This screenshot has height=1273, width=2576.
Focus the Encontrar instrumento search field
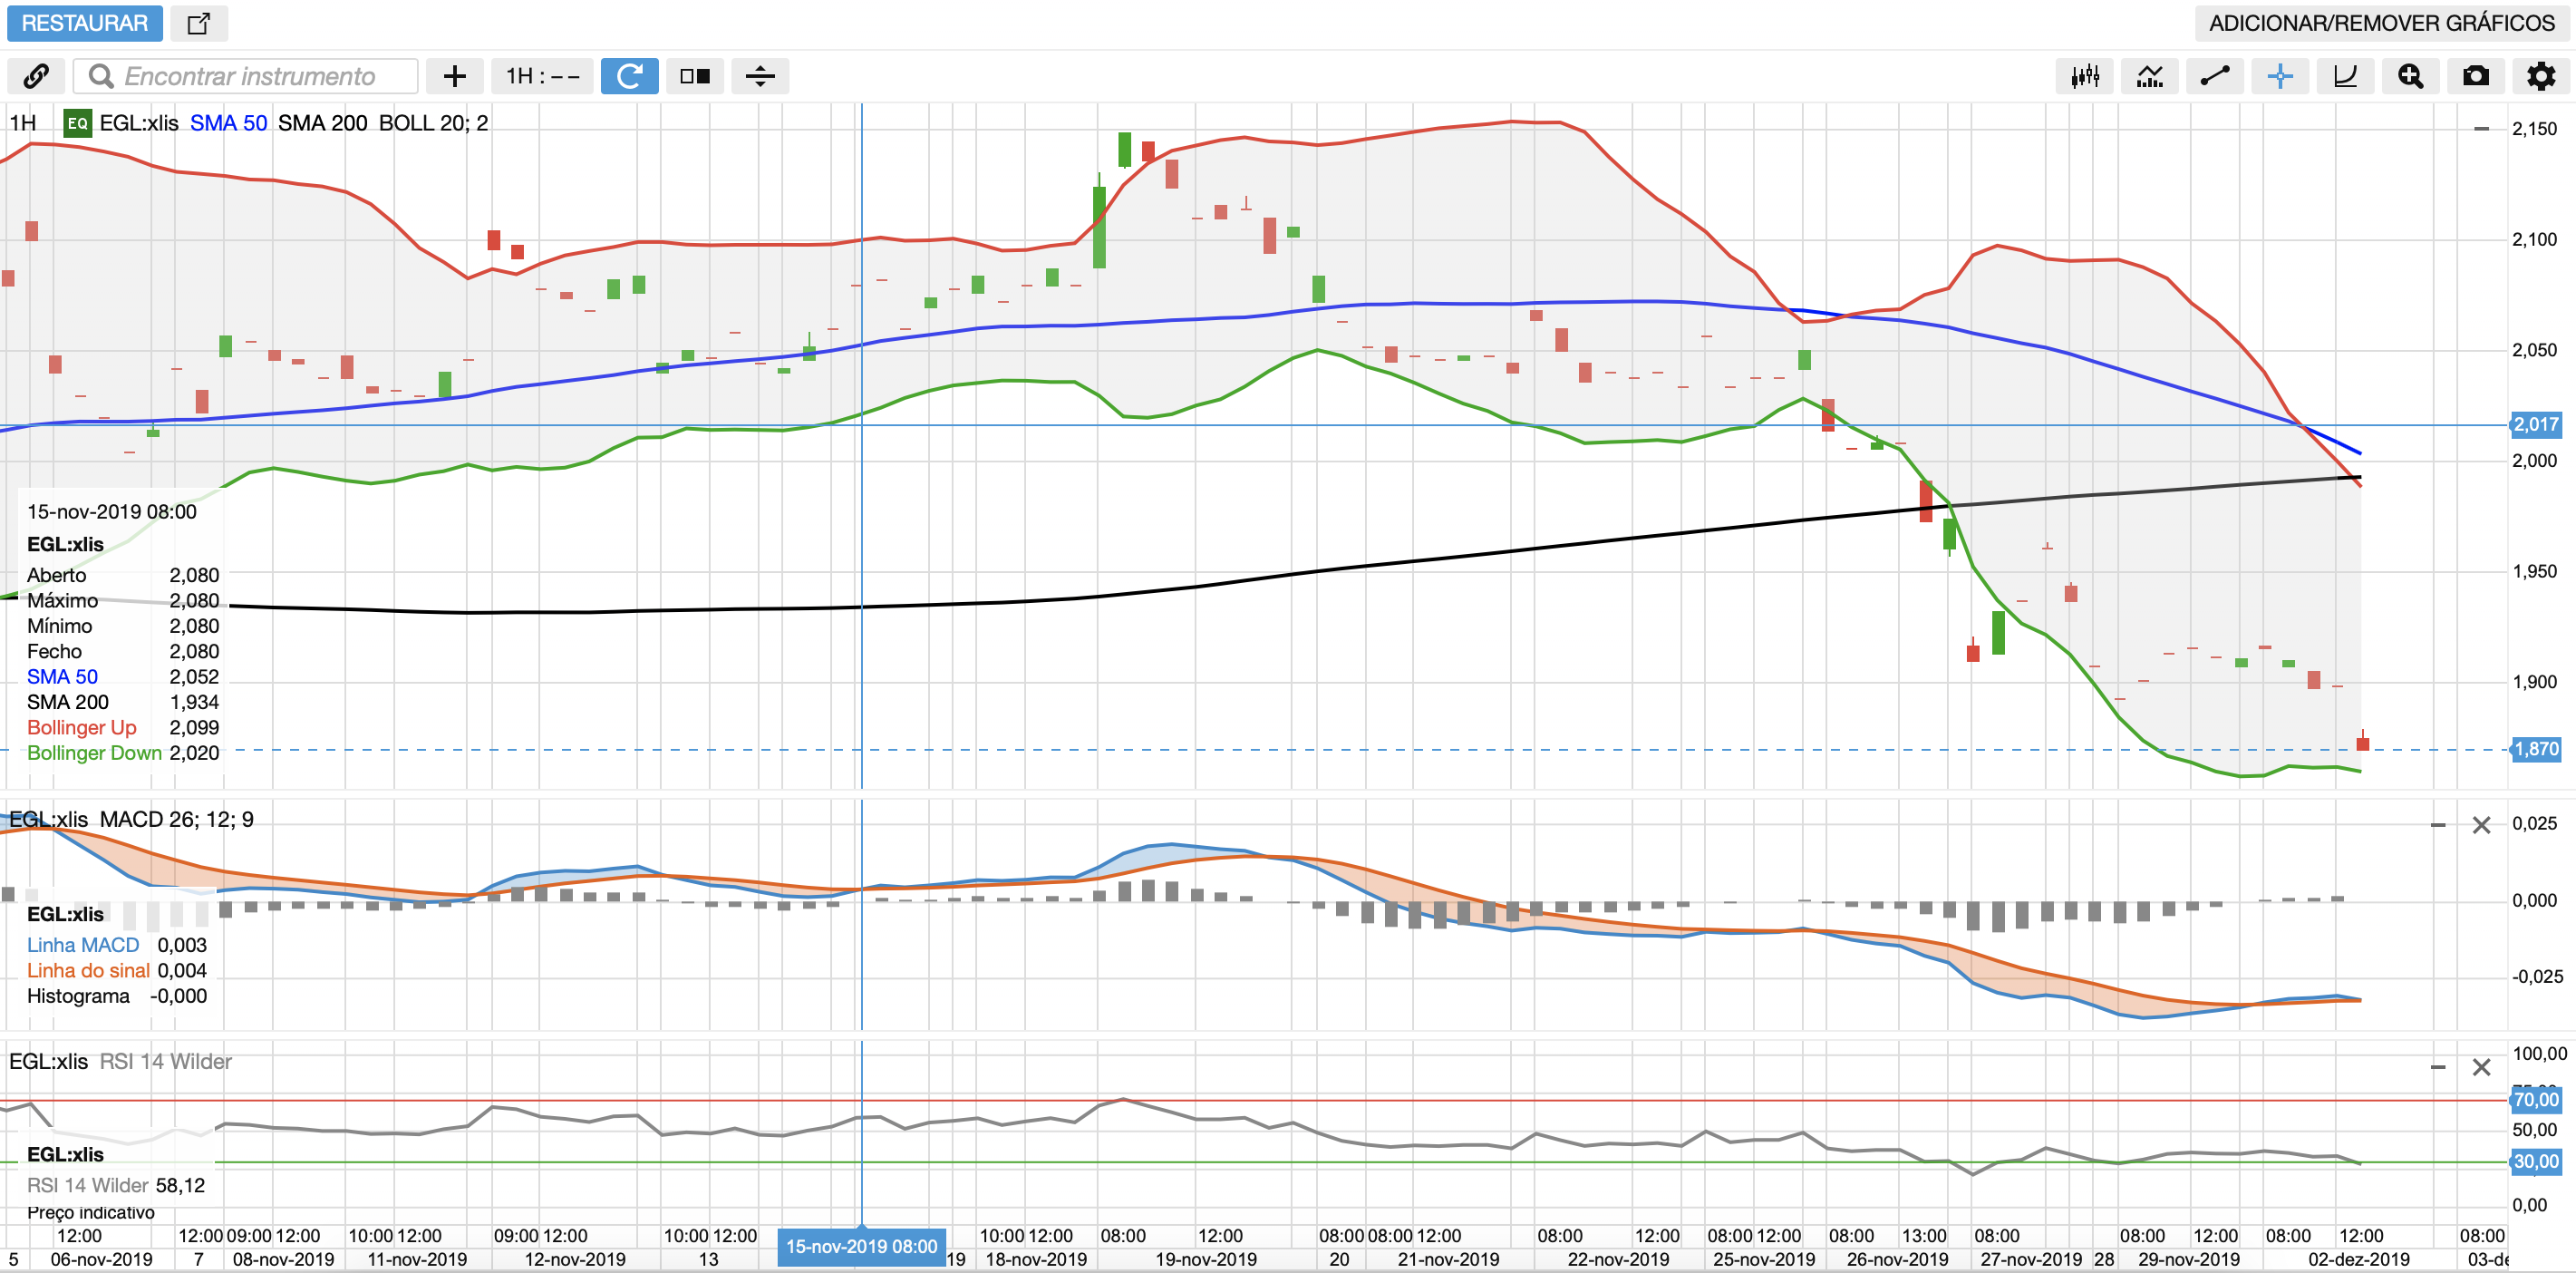click(x=246, y=76)
